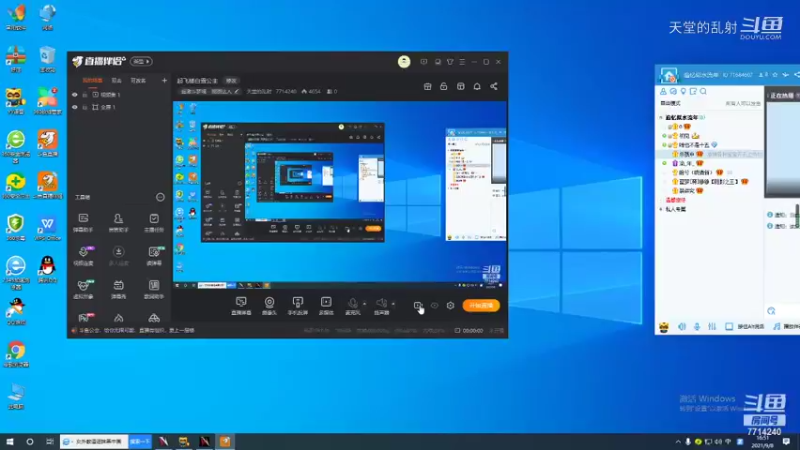Viewport: 800px width, 450px height.
Task: Add a multimedia (多媒体) source
Action: point(326,306)
